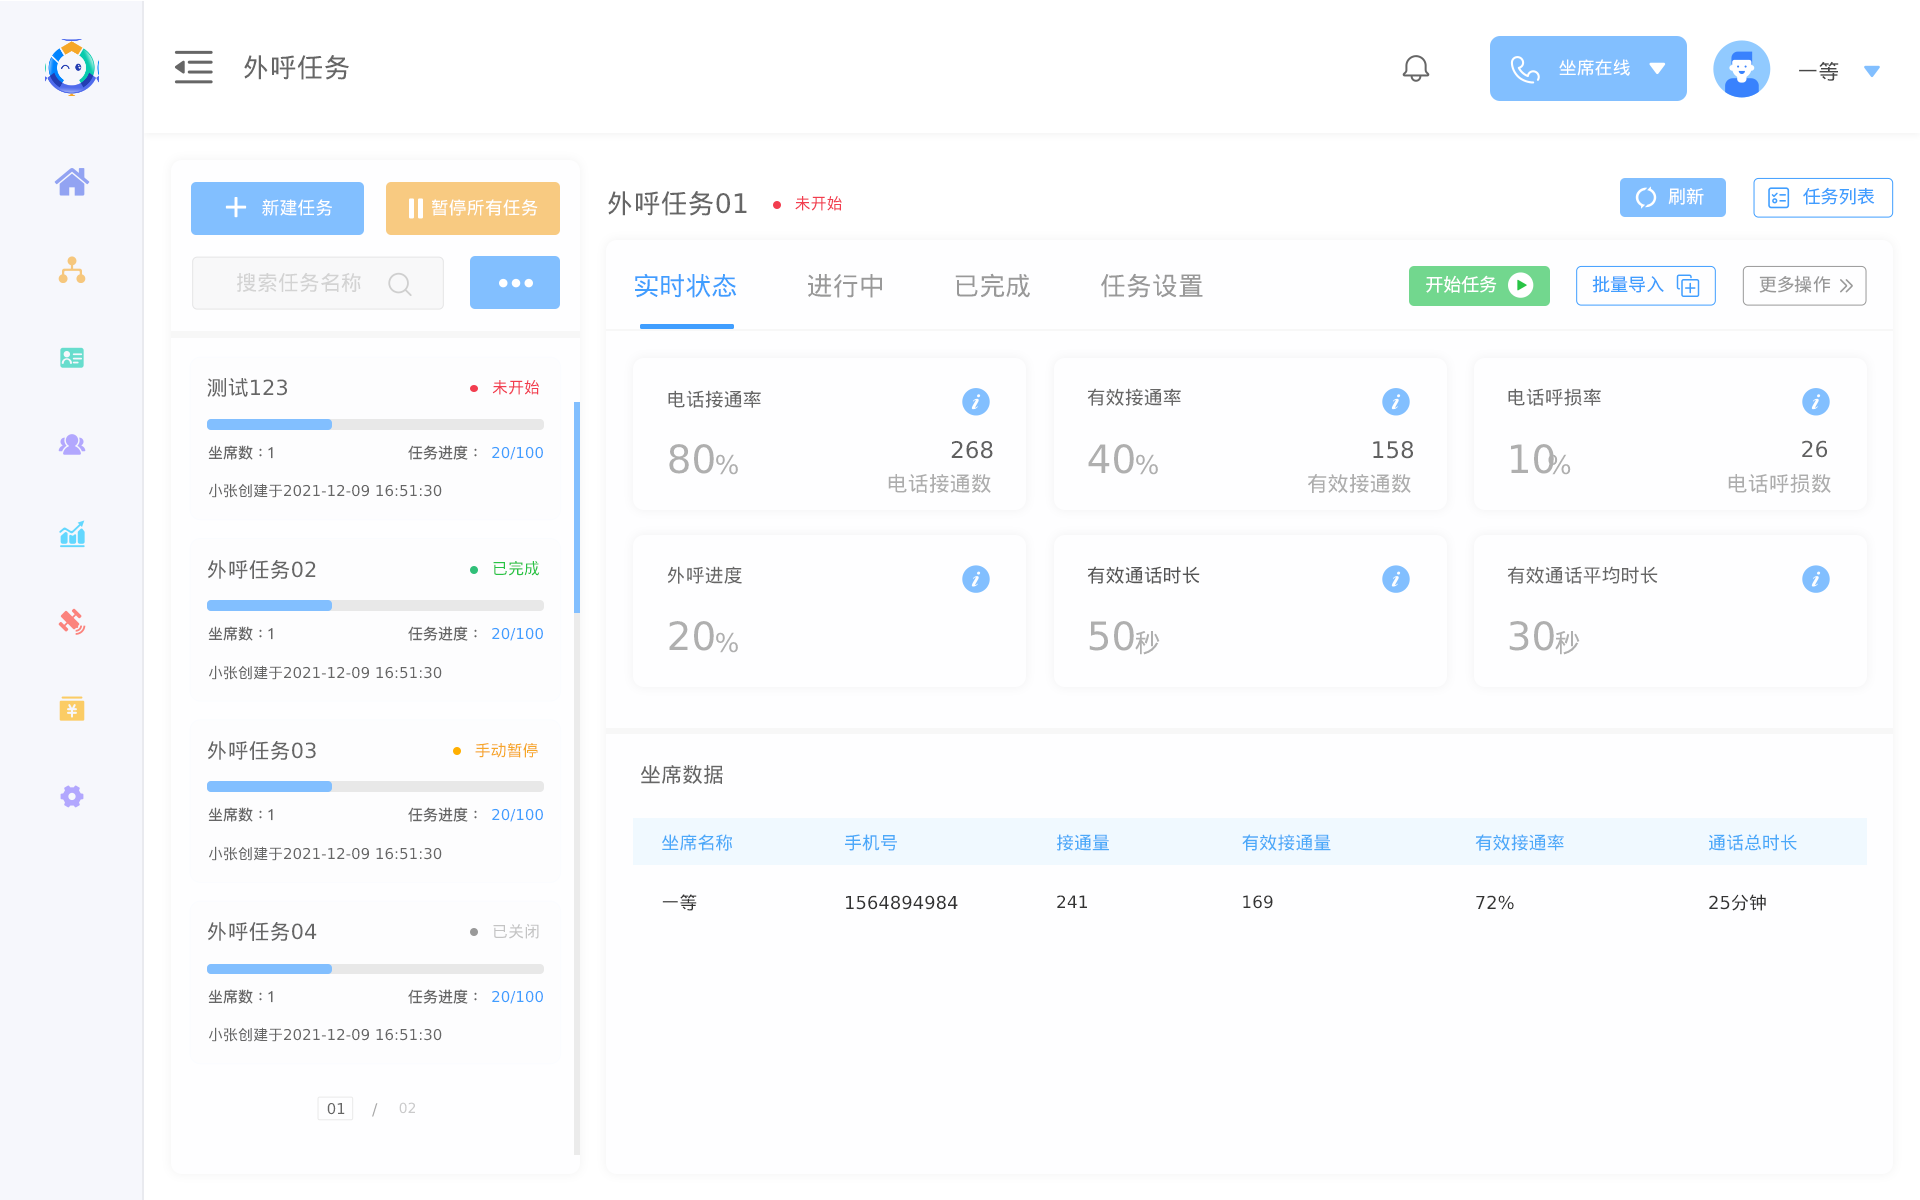Viewport: 1920px width, 1200px height.
Task: Click the progress bar of 外呼任务02
Action: (375, 605)
